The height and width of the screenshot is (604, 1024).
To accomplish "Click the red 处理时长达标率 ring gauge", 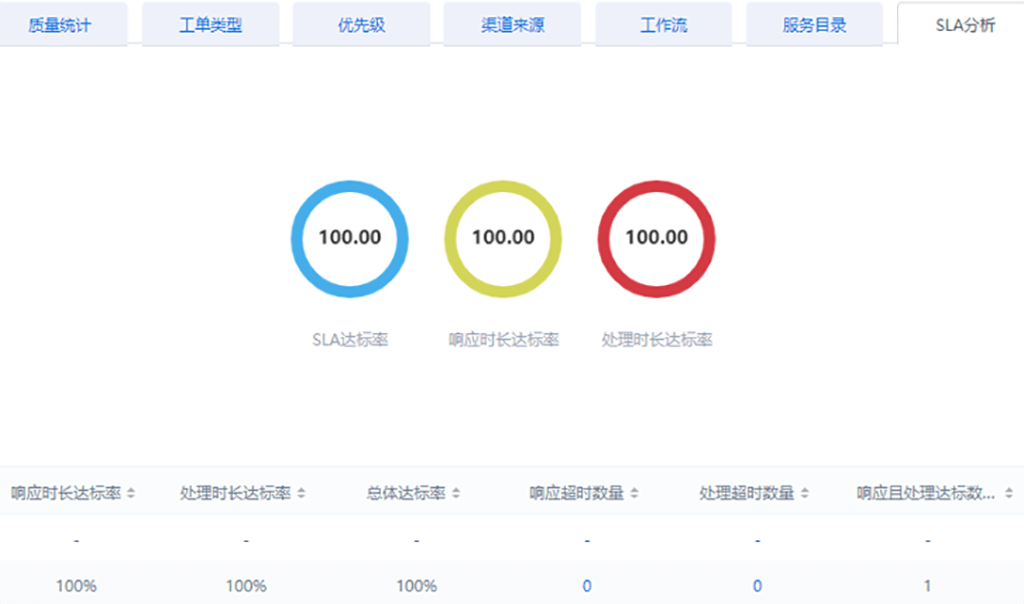I will [x=656, y=238].
